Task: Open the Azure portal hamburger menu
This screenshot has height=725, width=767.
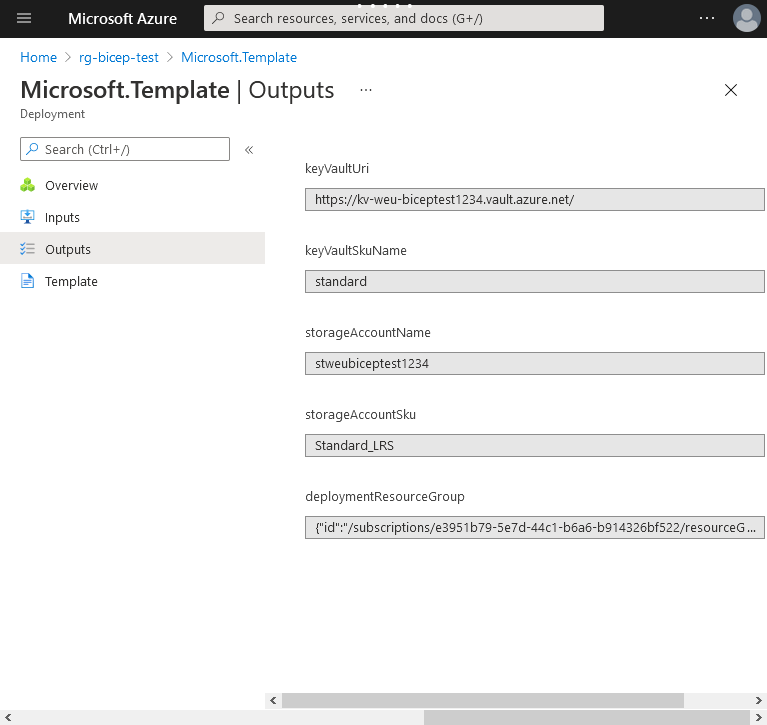Action: tap(24, 18)
